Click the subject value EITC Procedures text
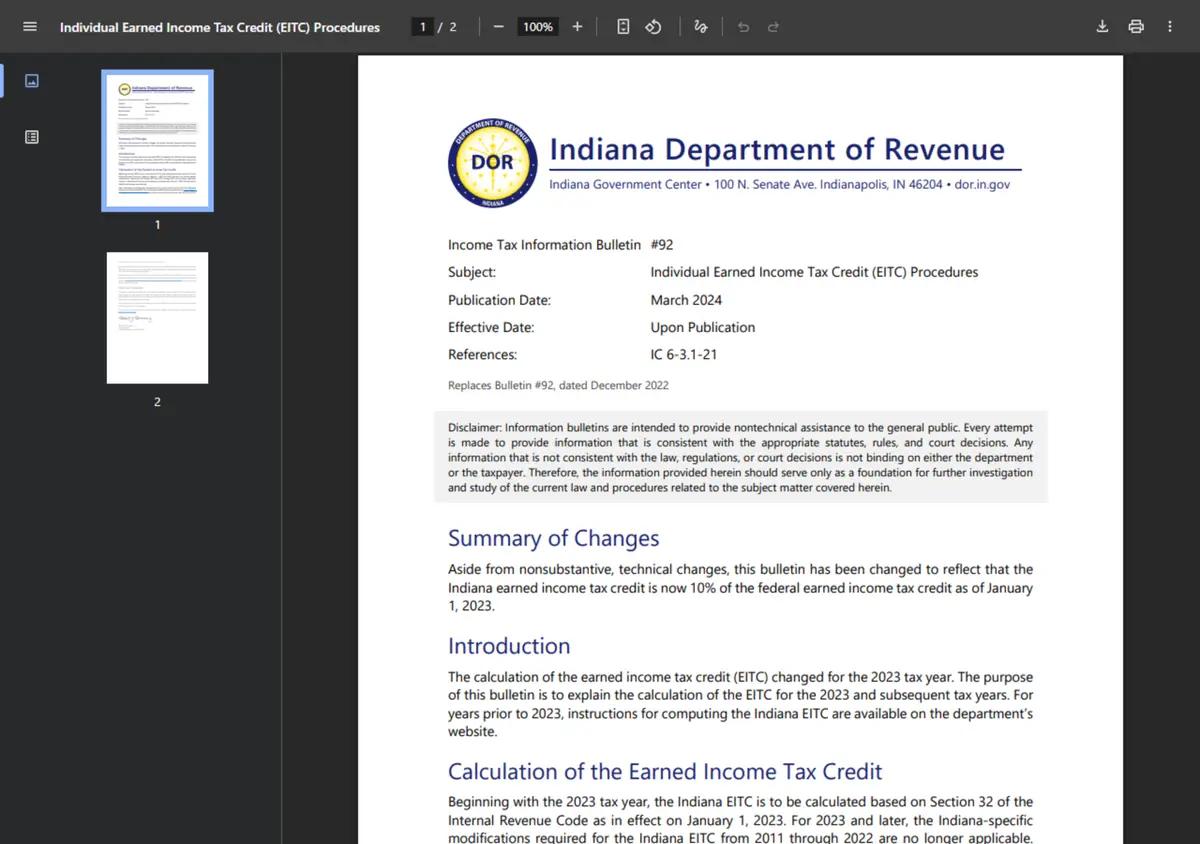Image resolution: width=1200 pixels, height=844 pixels. (x=814, y=272)
